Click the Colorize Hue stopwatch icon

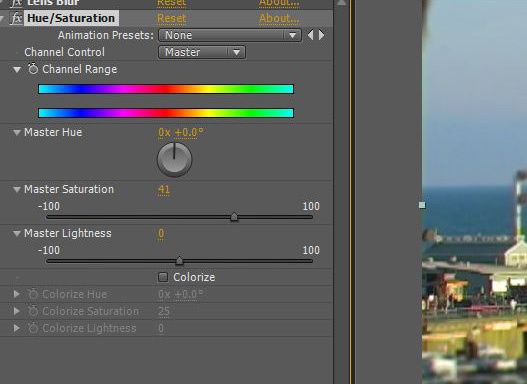tap(33, 294)
